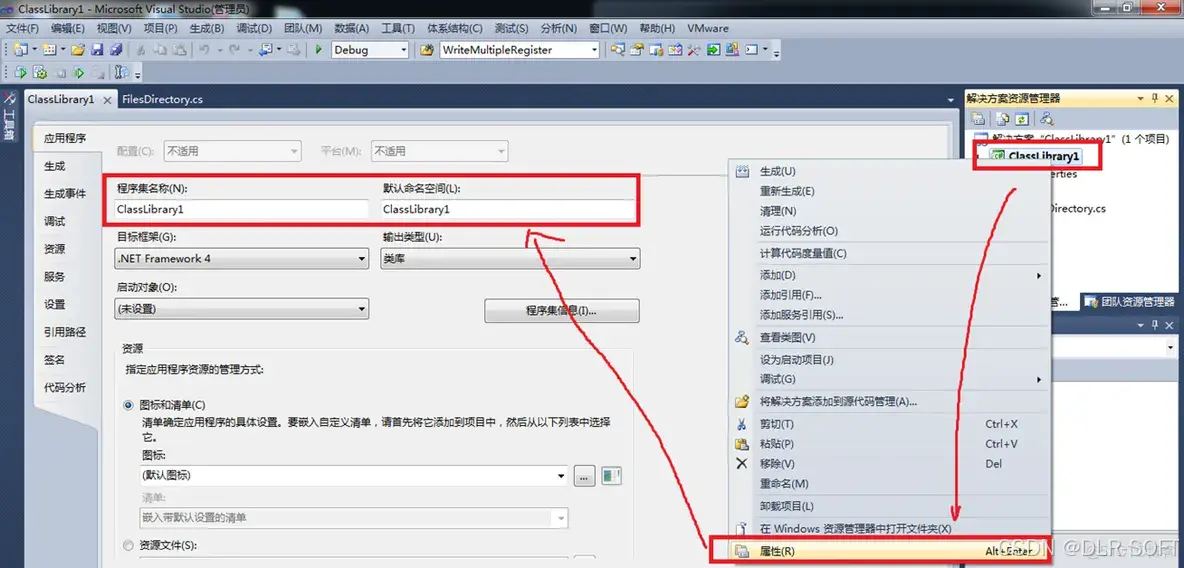Open the 生成事件 side tab
This screenshot has width=1184, height=568.
point(65,193)
